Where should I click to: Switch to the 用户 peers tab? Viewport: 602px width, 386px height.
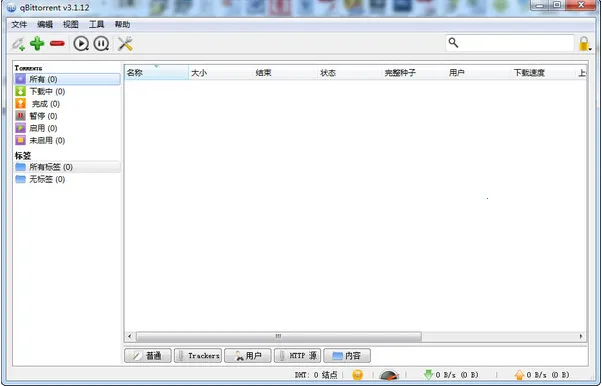248,356
